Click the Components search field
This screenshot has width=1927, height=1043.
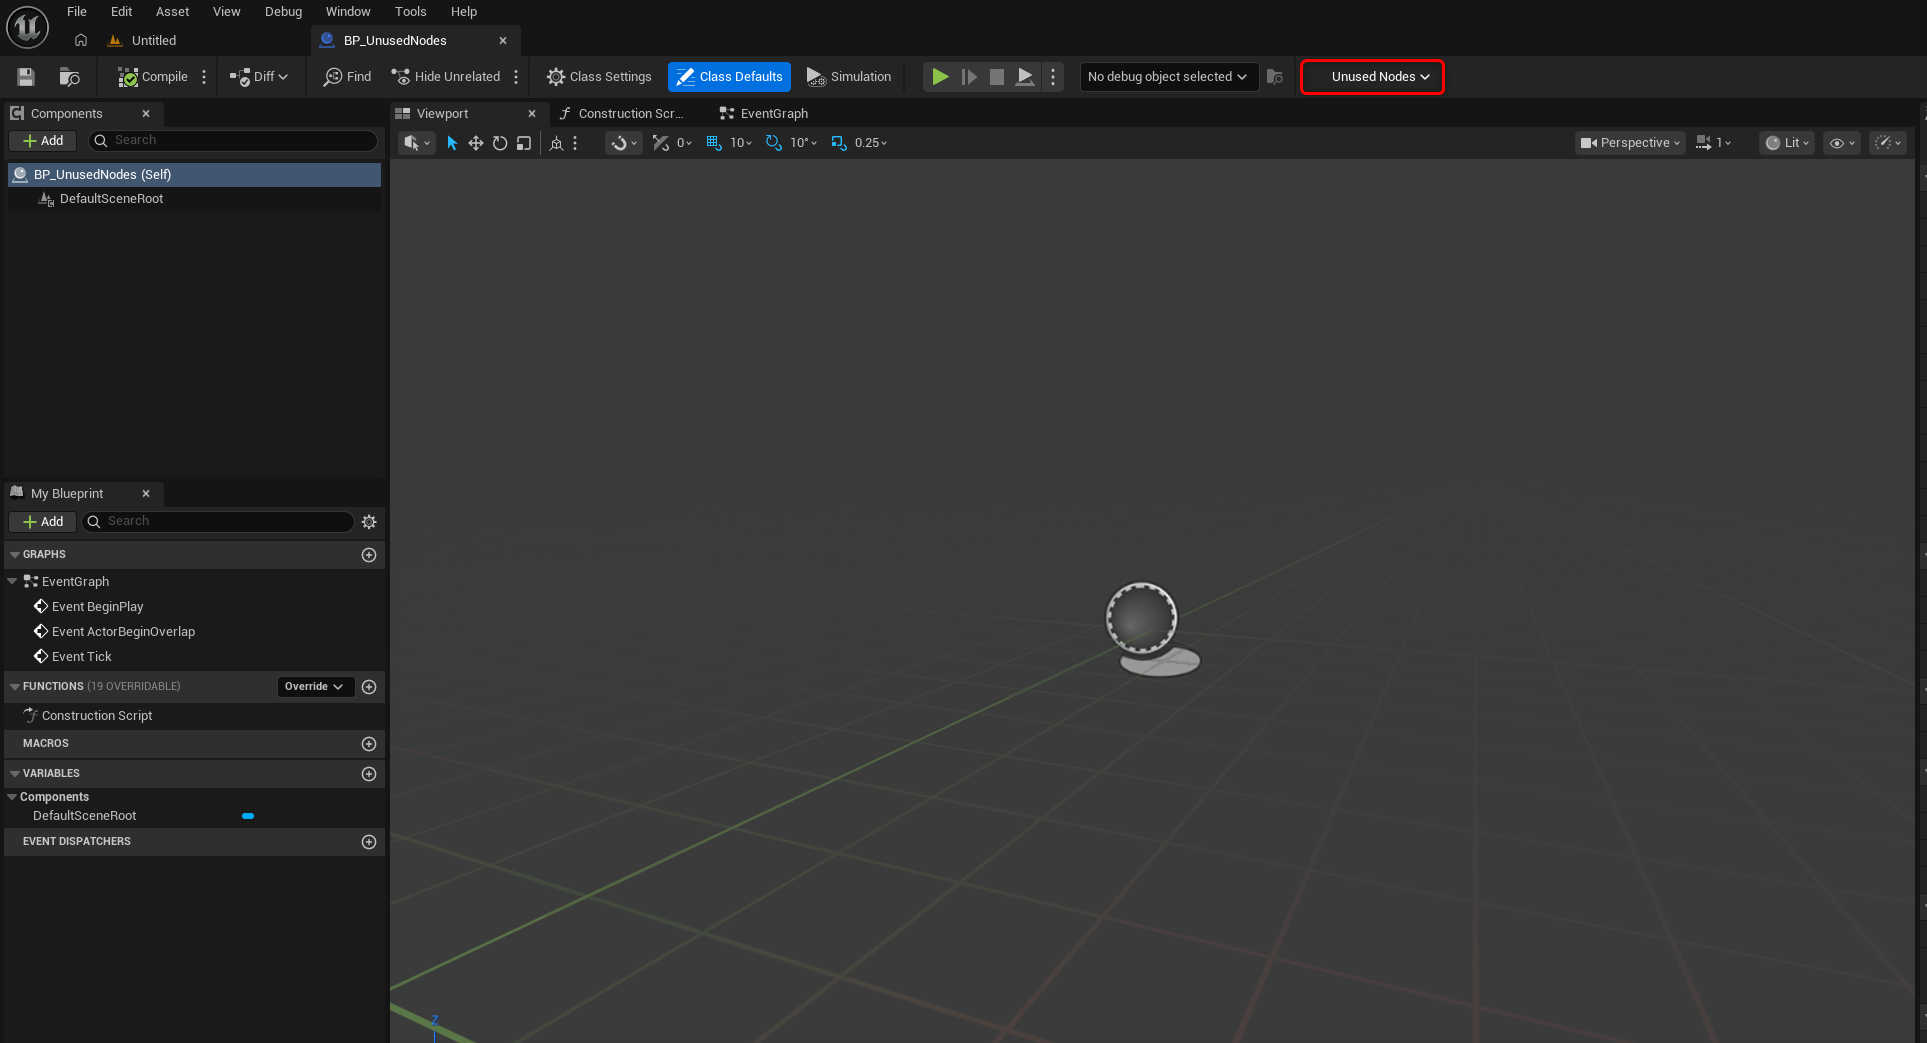pos(233,141)
